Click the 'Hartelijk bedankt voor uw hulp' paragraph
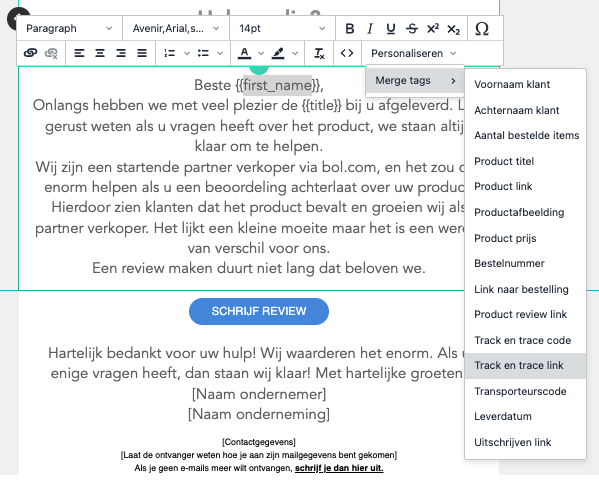 point(256,363)
